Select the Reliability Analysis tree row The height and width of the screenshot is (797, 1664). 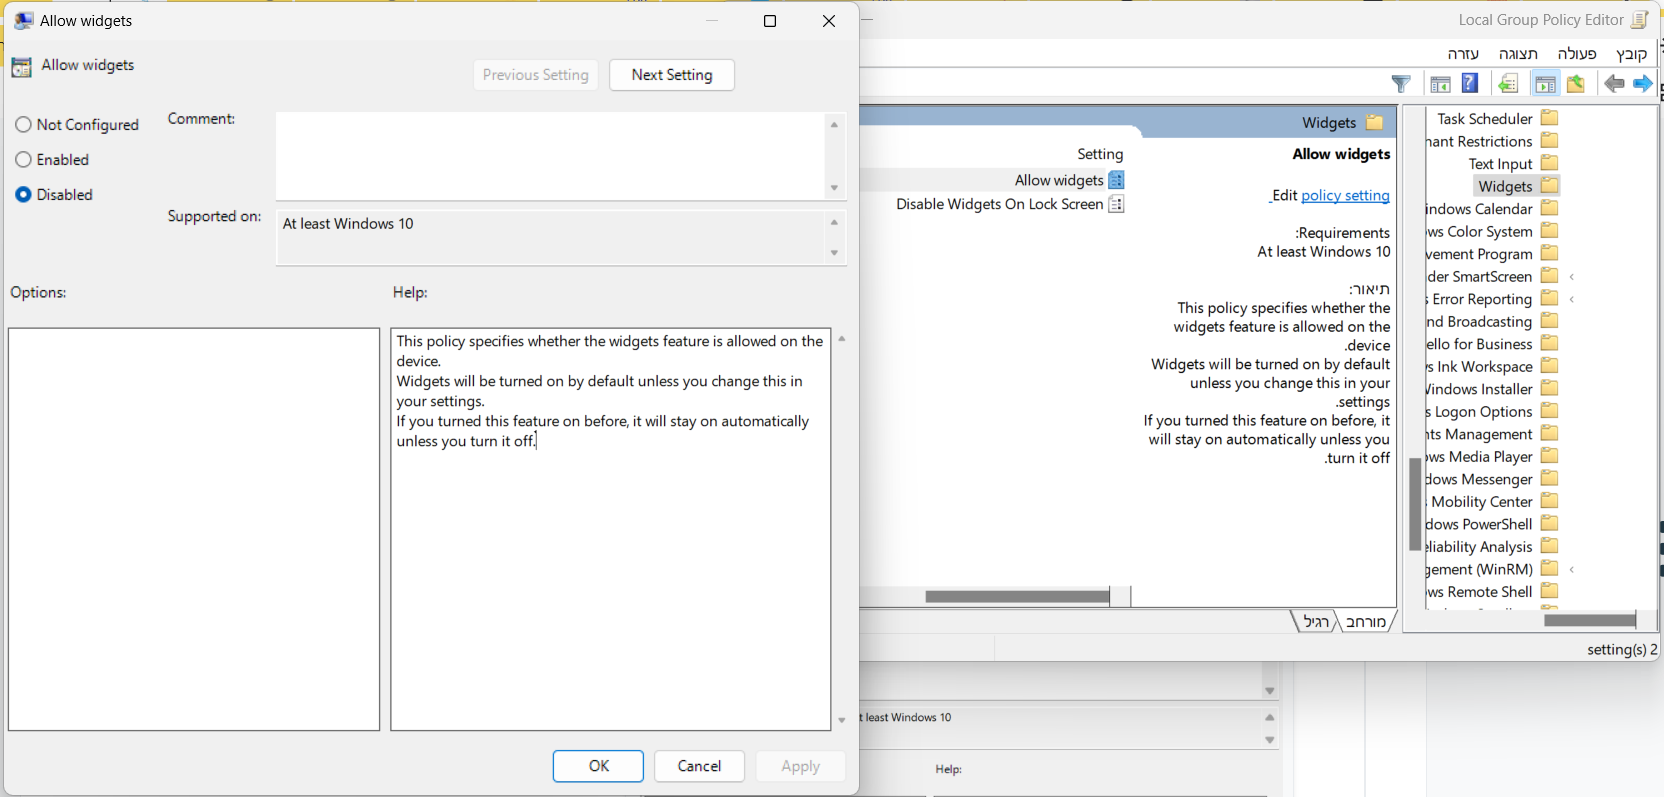[1493, 547]
